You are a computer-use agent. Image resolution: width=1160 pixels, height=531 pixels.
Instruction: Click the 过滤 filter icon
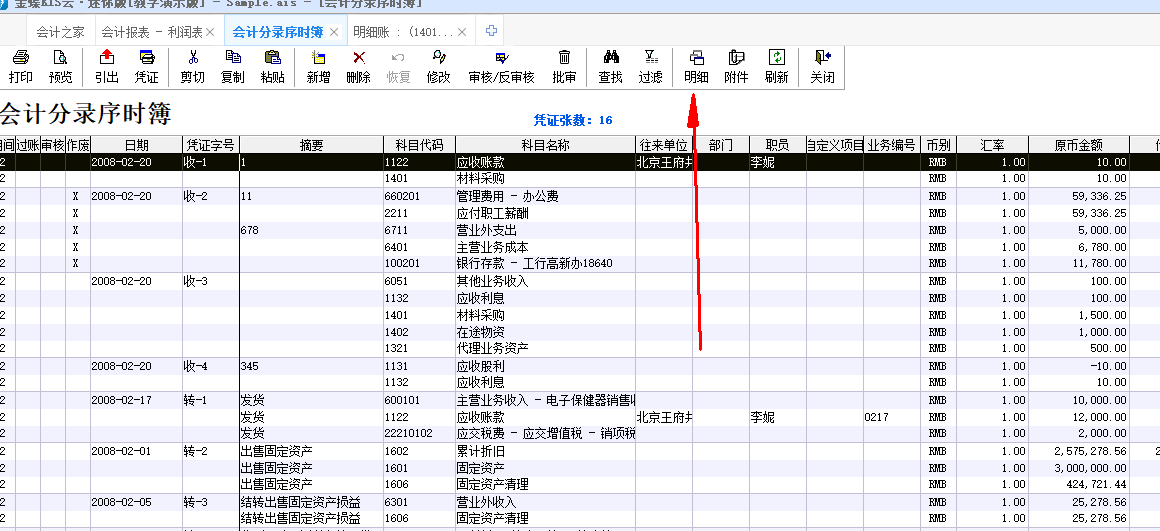pos(651,66)
